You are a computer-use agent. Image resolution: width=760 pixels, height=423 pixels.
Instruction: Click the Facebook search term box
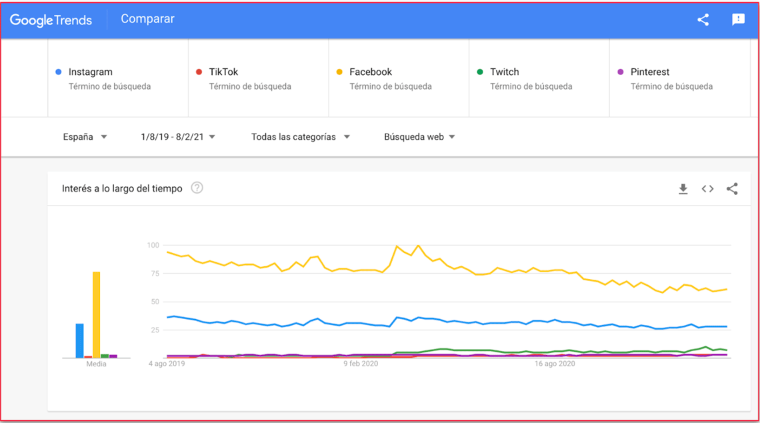371,72
